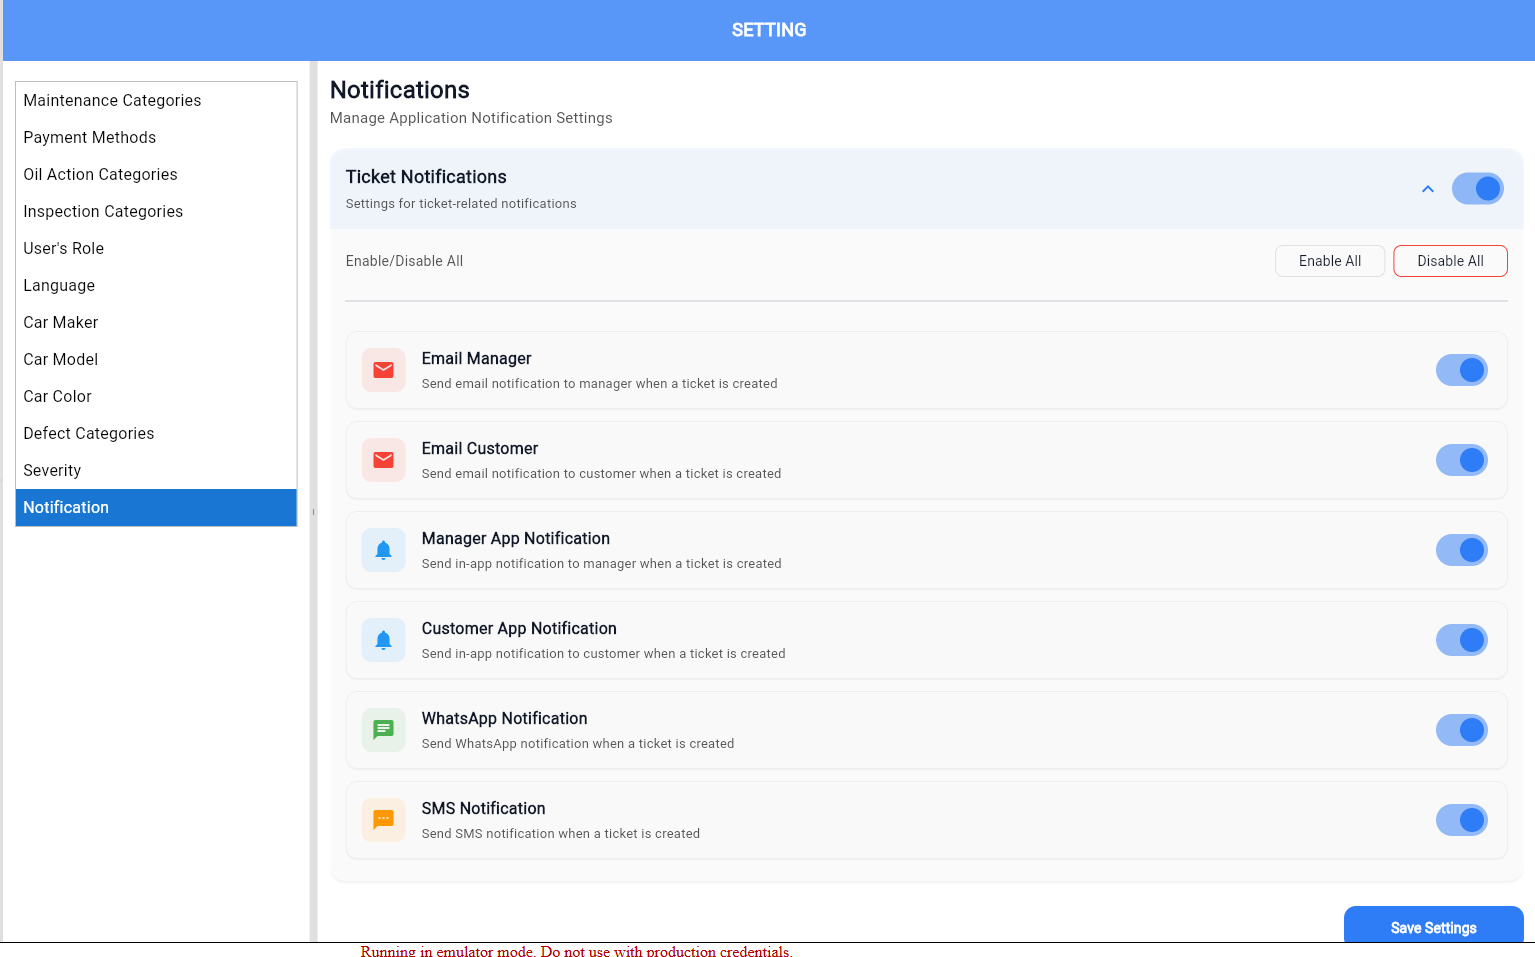Turn off the Email Manager toggle
Screen dimensions: 1535x957
coord(1461,370)
